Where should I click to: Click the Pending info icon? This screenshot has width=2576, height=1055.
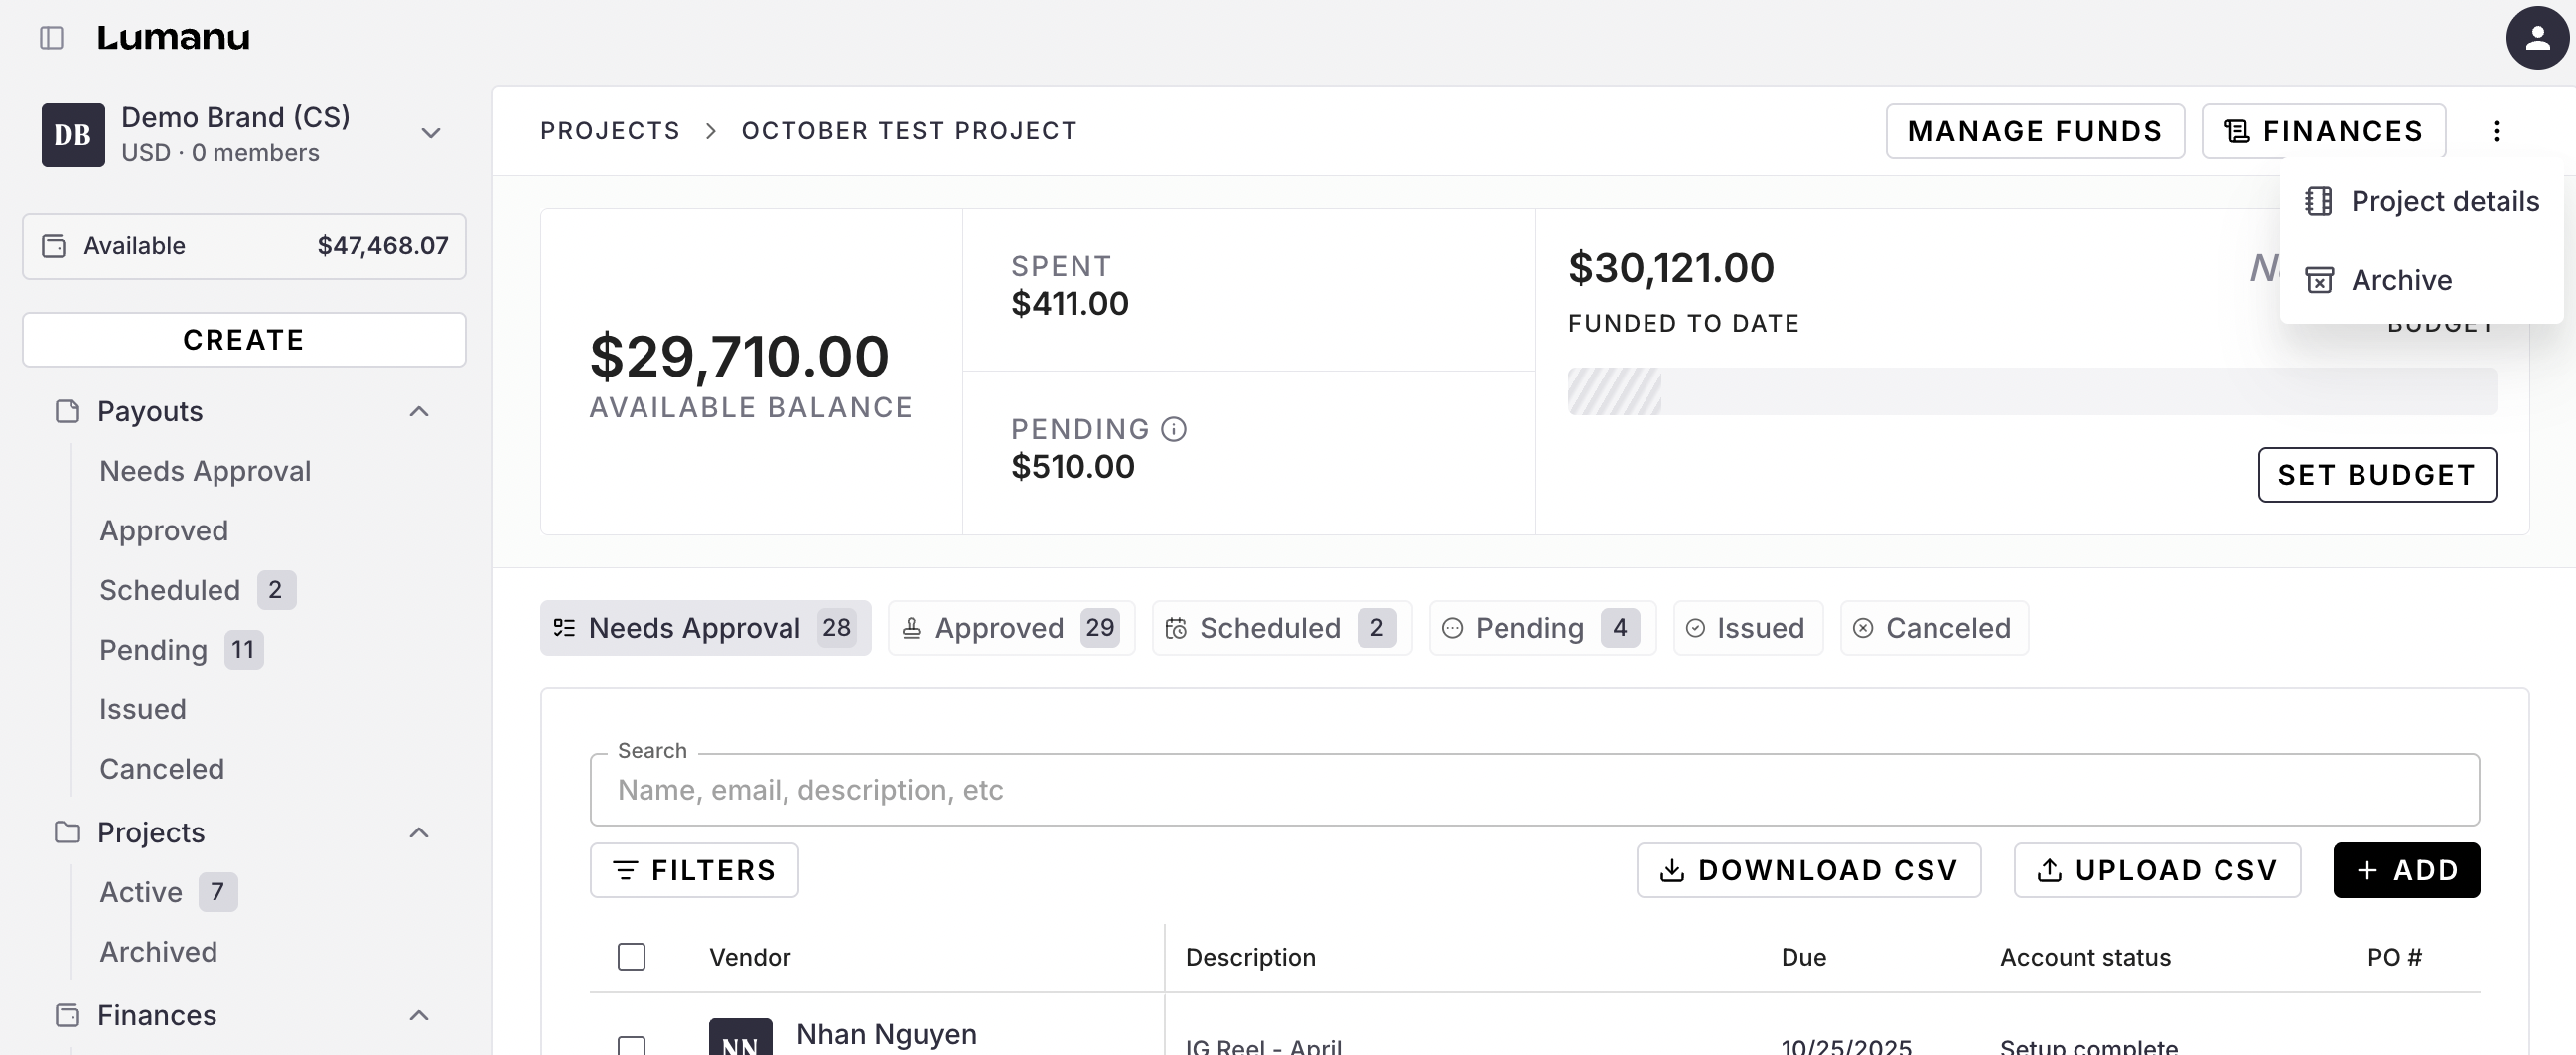[1173, 429]
